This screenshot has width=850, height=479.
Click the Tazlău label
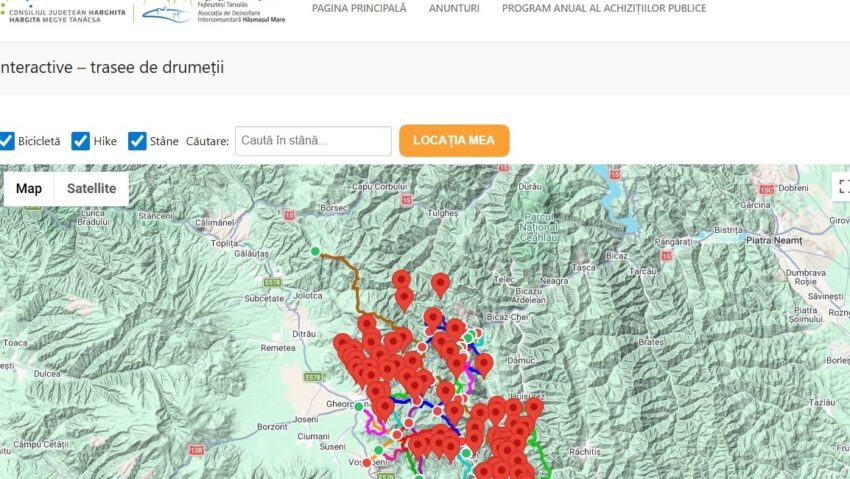822,403
